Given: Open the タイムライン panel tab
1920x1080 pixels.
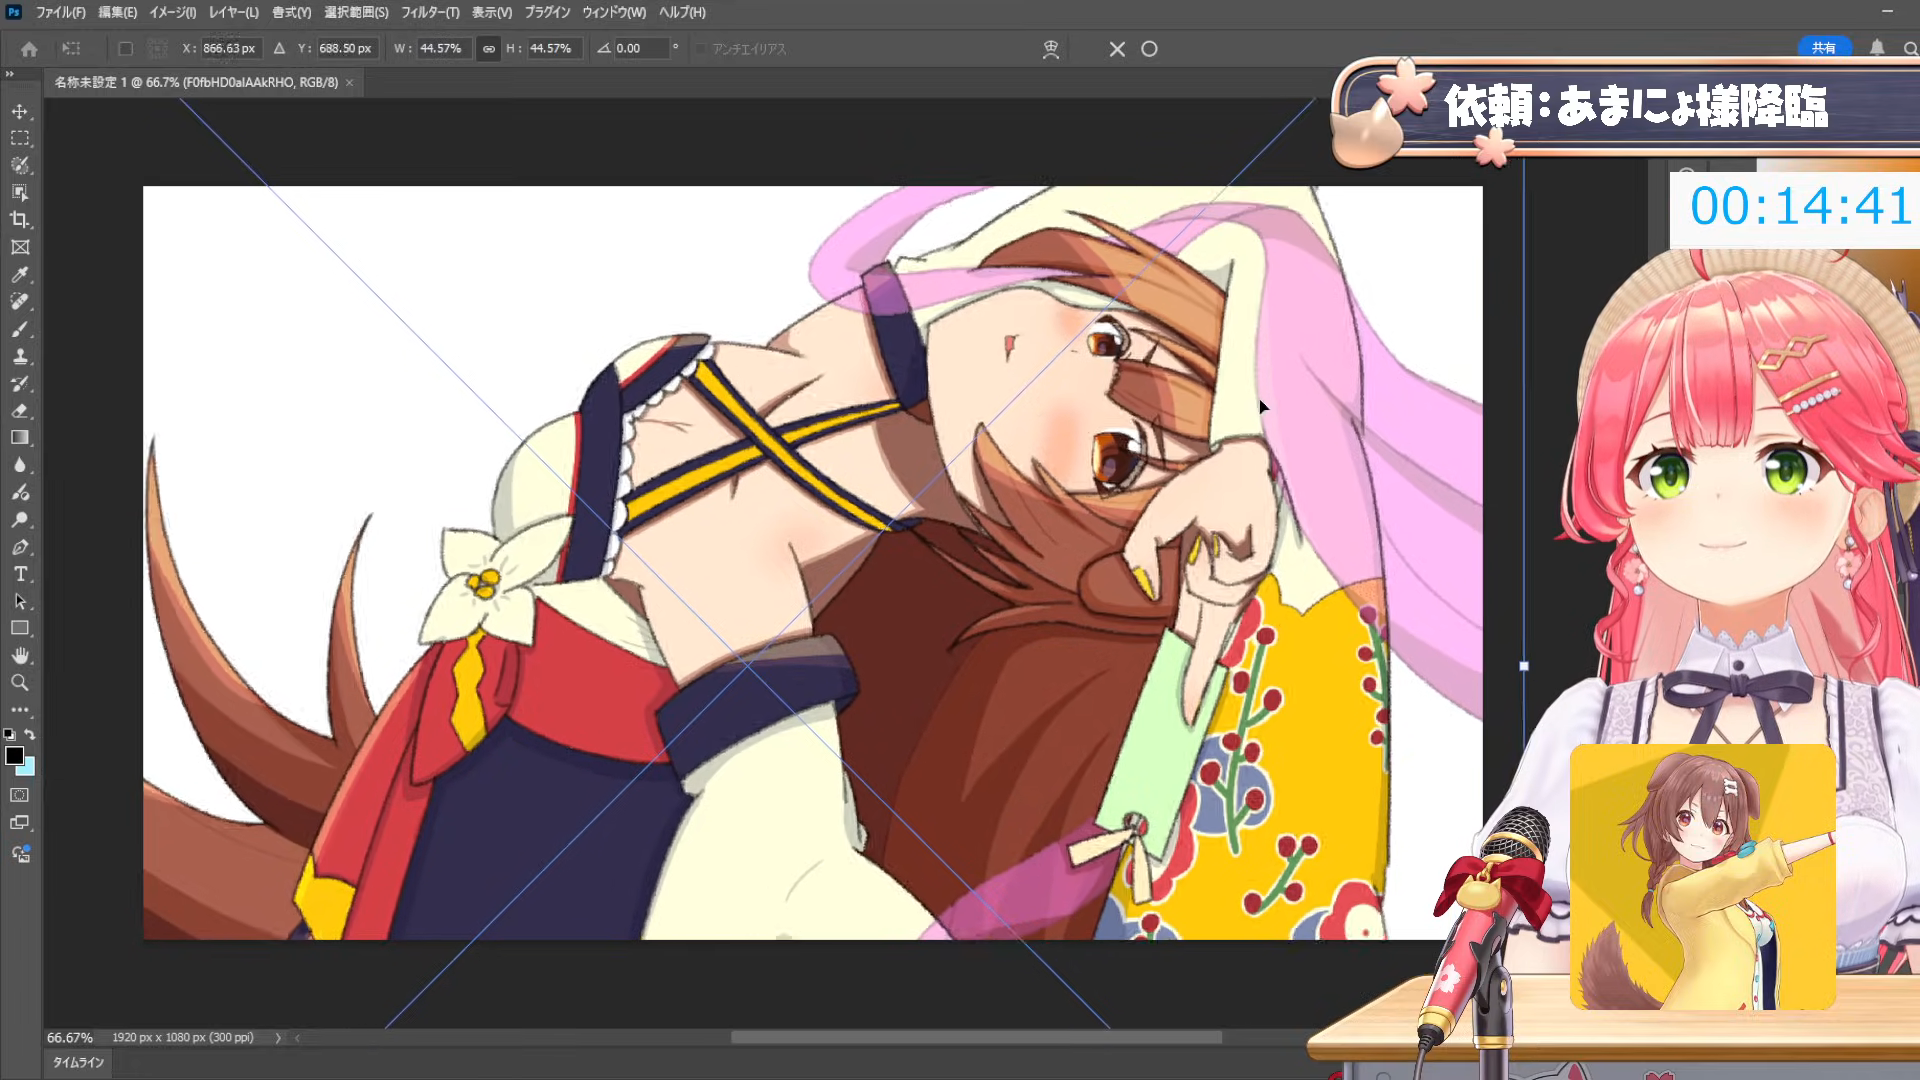Looking at the screenshot, I should pyautogui.click(x=78, y=1063).
